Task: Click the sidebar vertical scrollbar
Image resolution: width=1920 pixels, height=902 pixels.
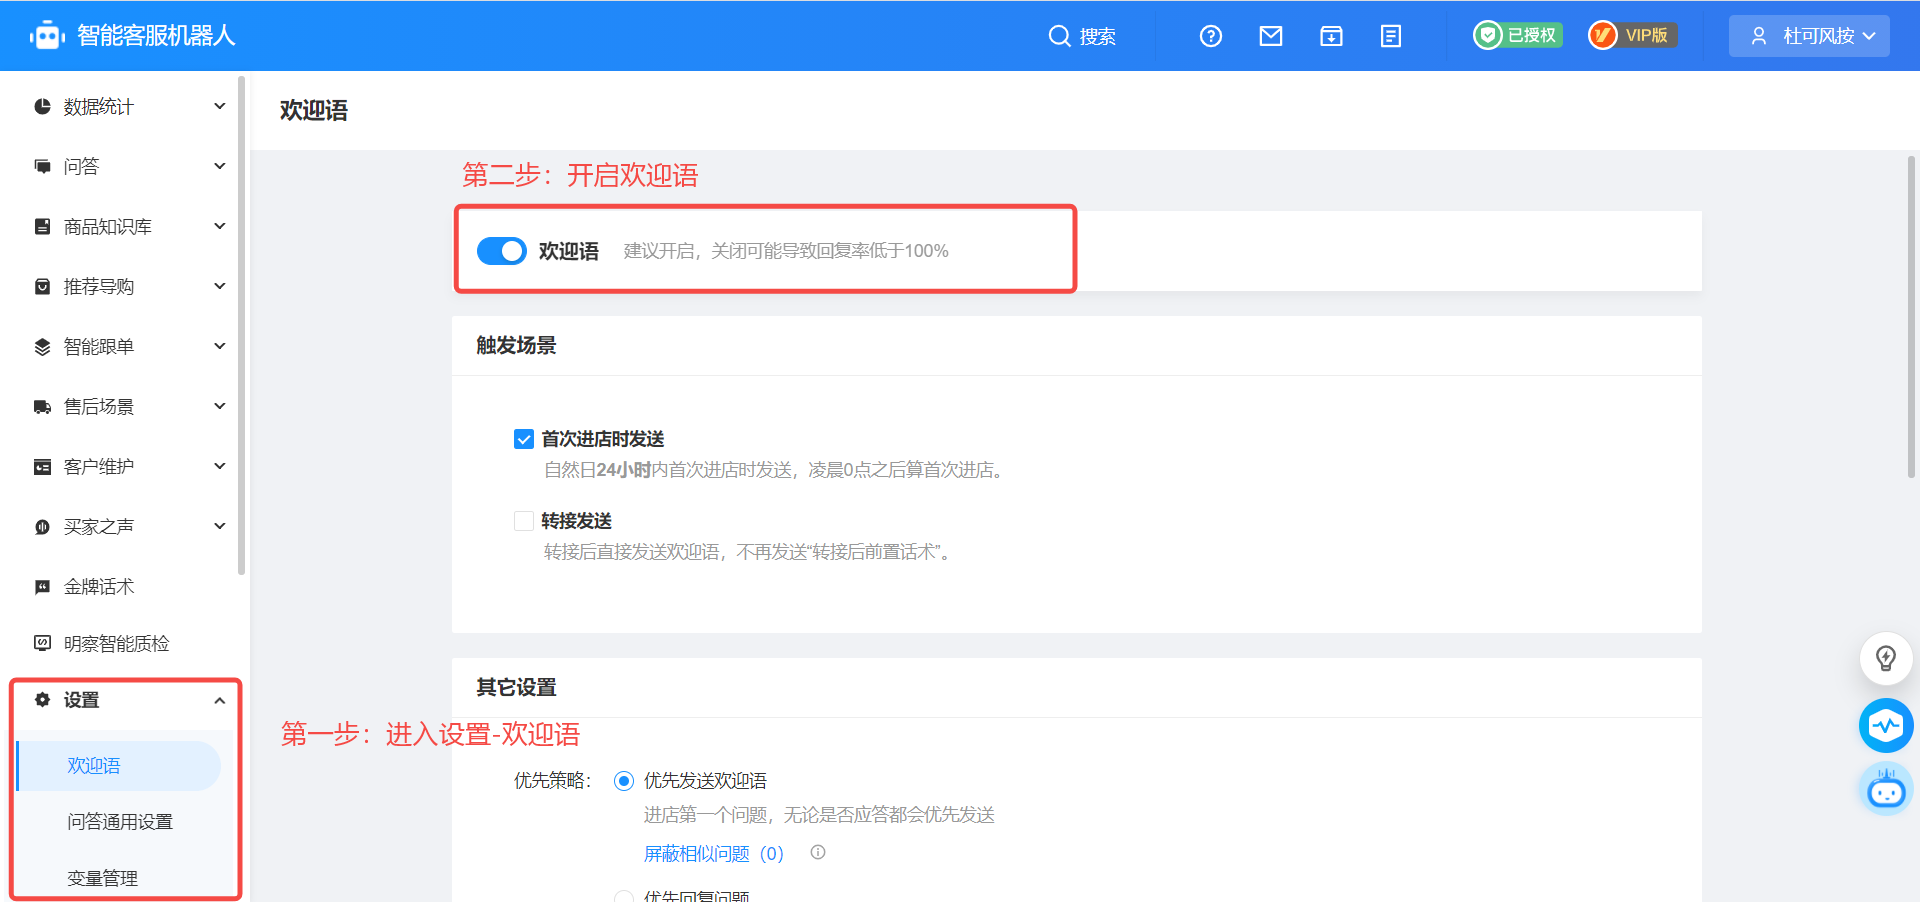Action: (242, 326)
